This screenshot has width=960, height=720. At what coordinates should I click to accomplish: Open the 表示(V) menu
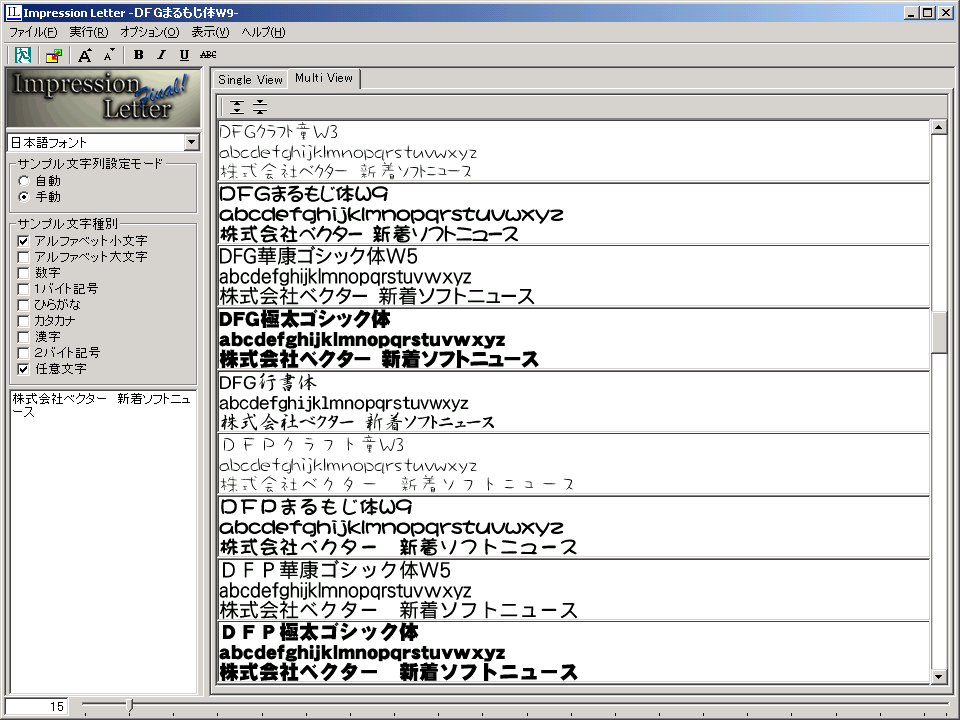click(210, 32)
